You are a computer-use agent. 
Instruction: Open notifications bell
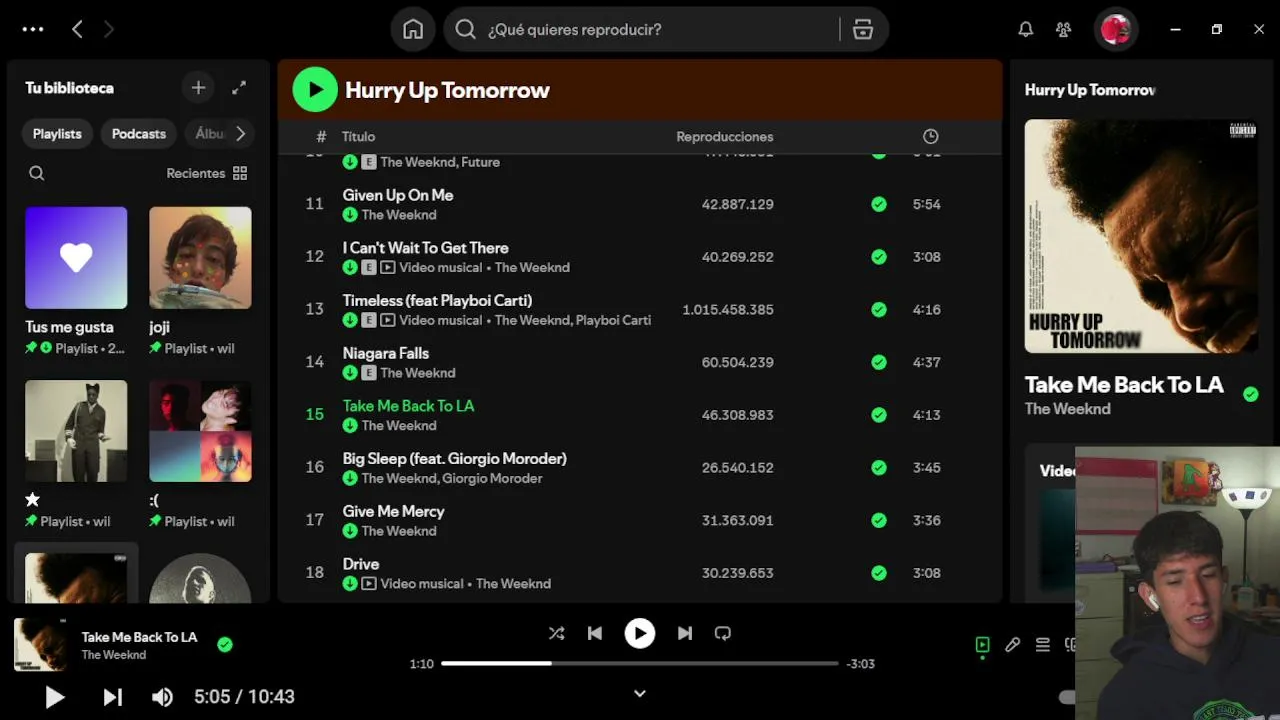[1026, 30]
